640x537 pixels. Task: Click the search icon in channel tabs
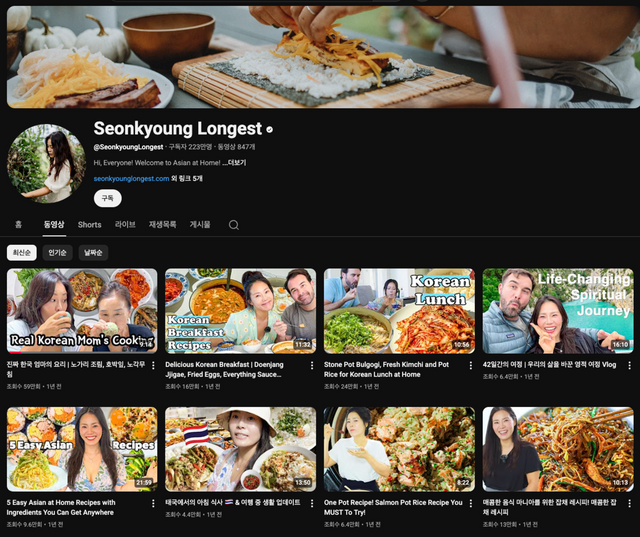coord(234,225)
